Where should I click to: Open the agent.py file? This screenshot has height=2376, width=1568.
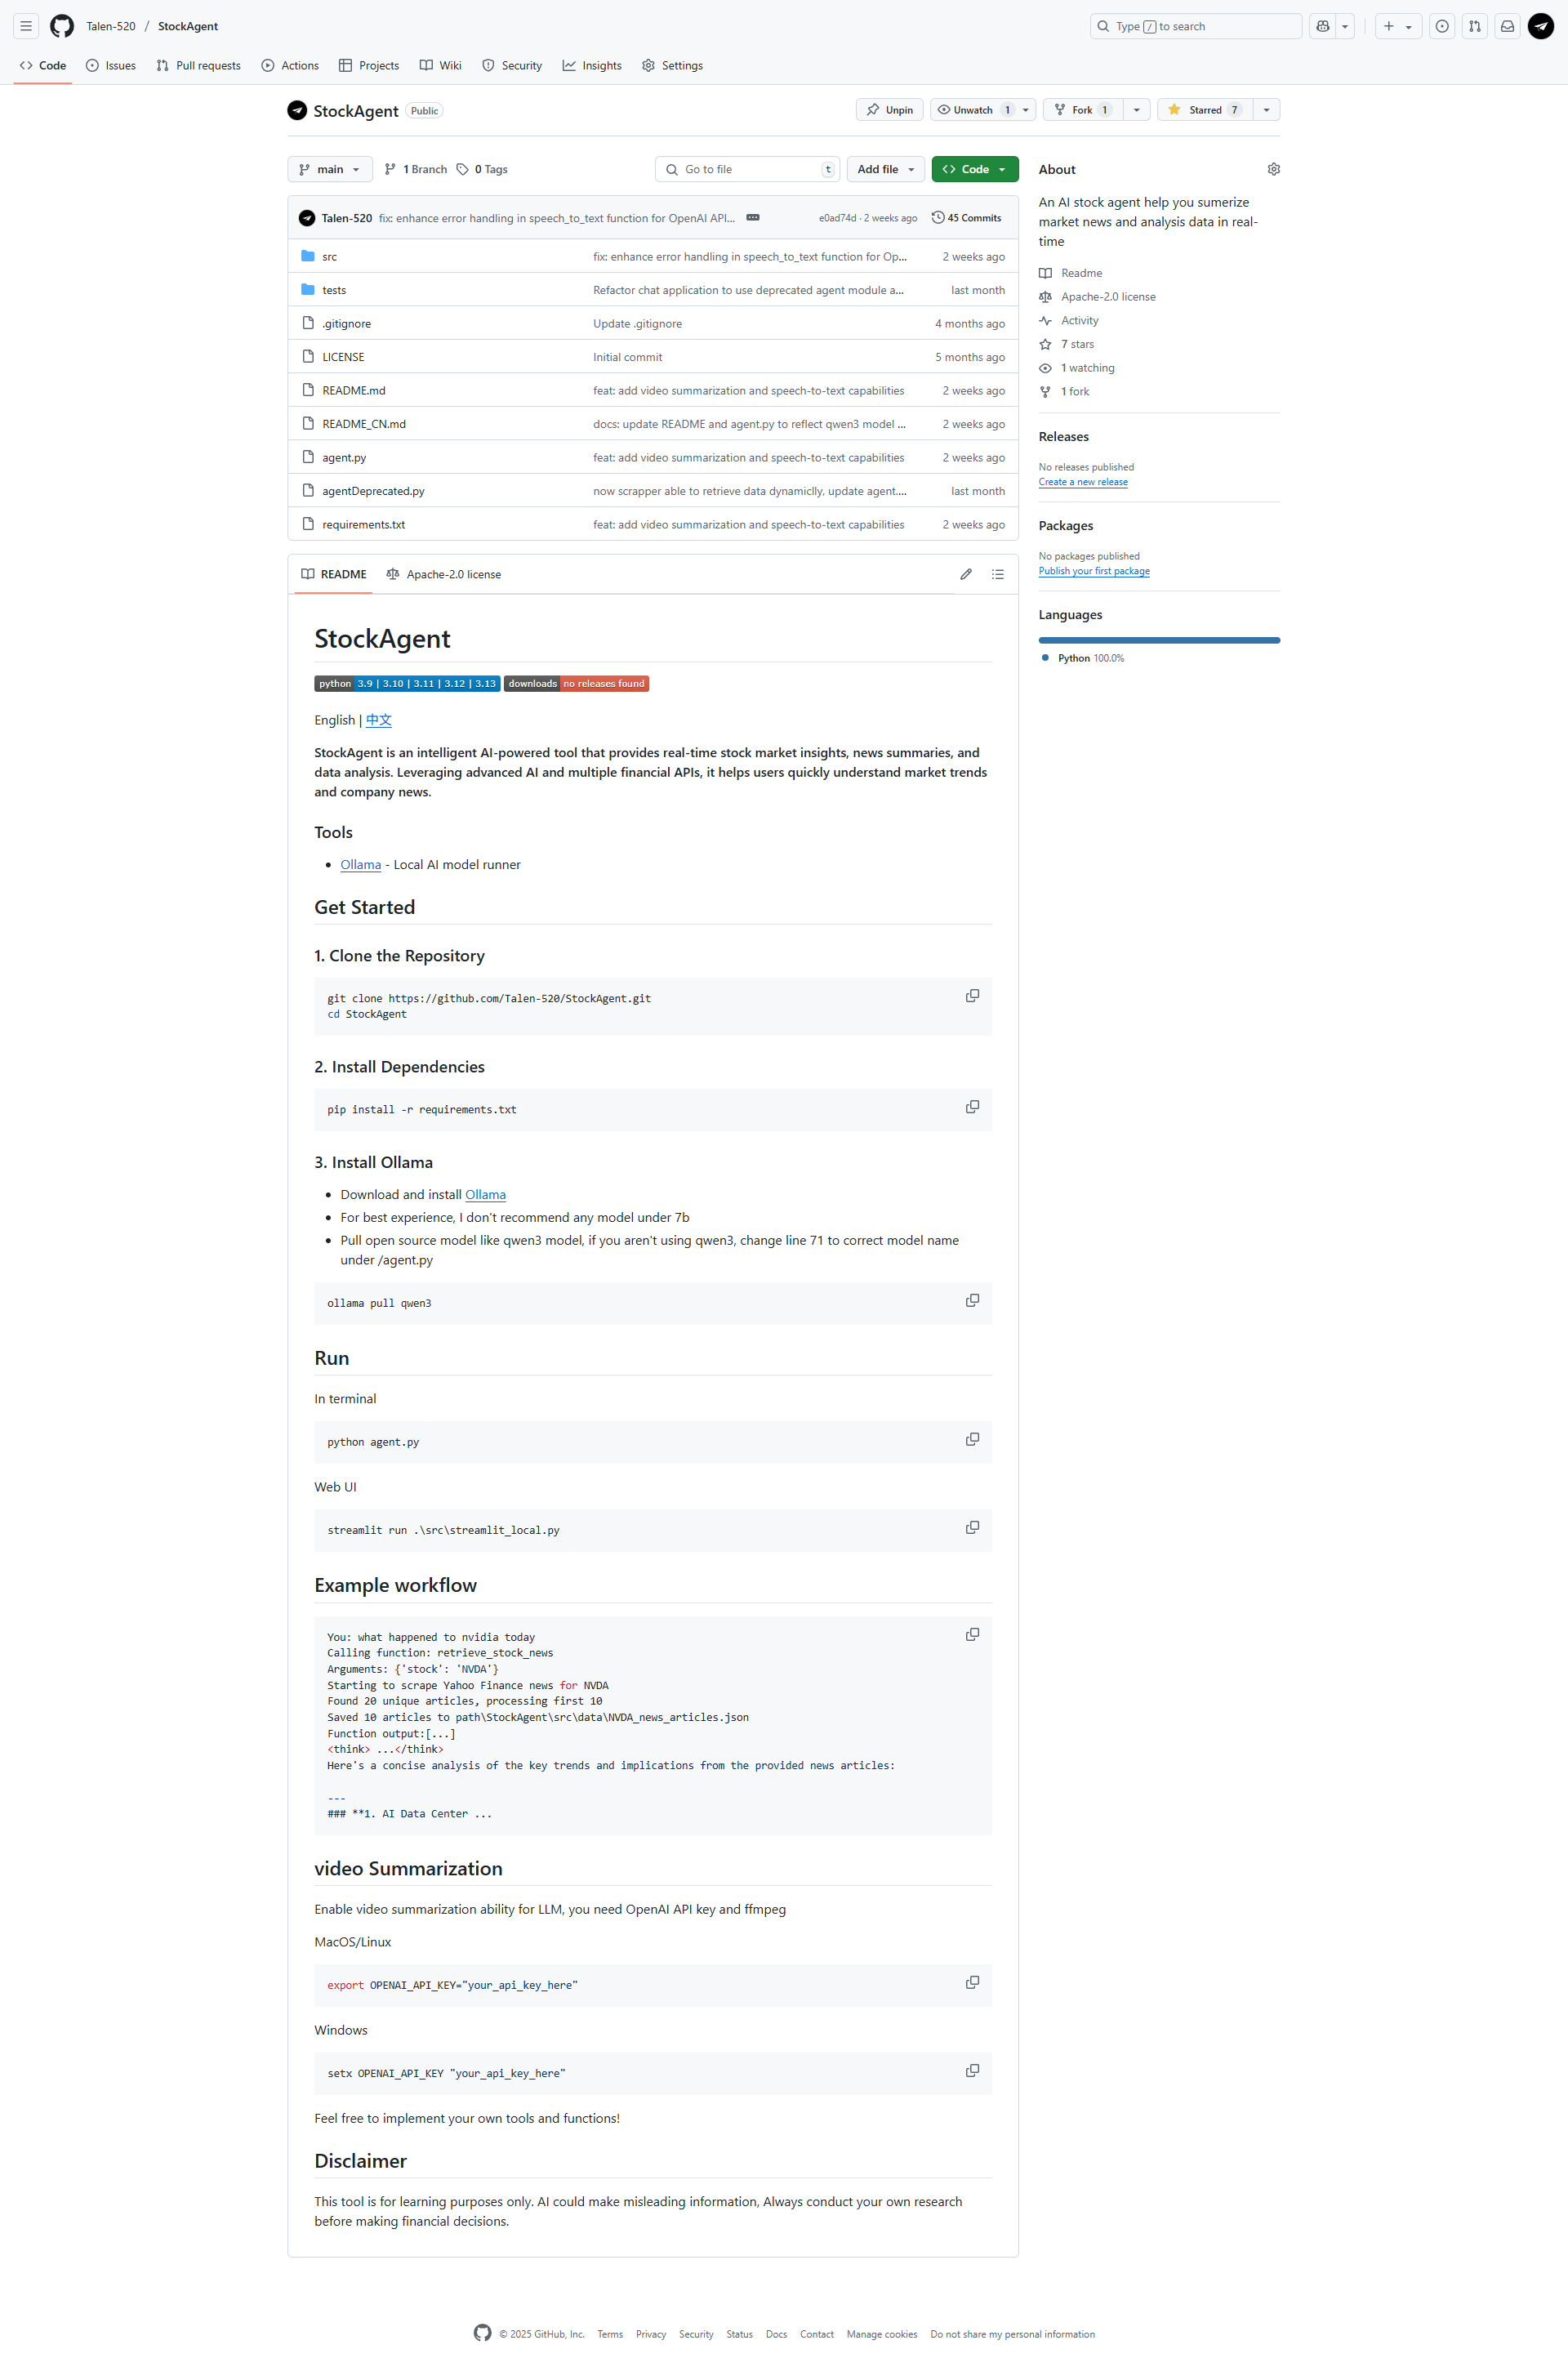344,458
